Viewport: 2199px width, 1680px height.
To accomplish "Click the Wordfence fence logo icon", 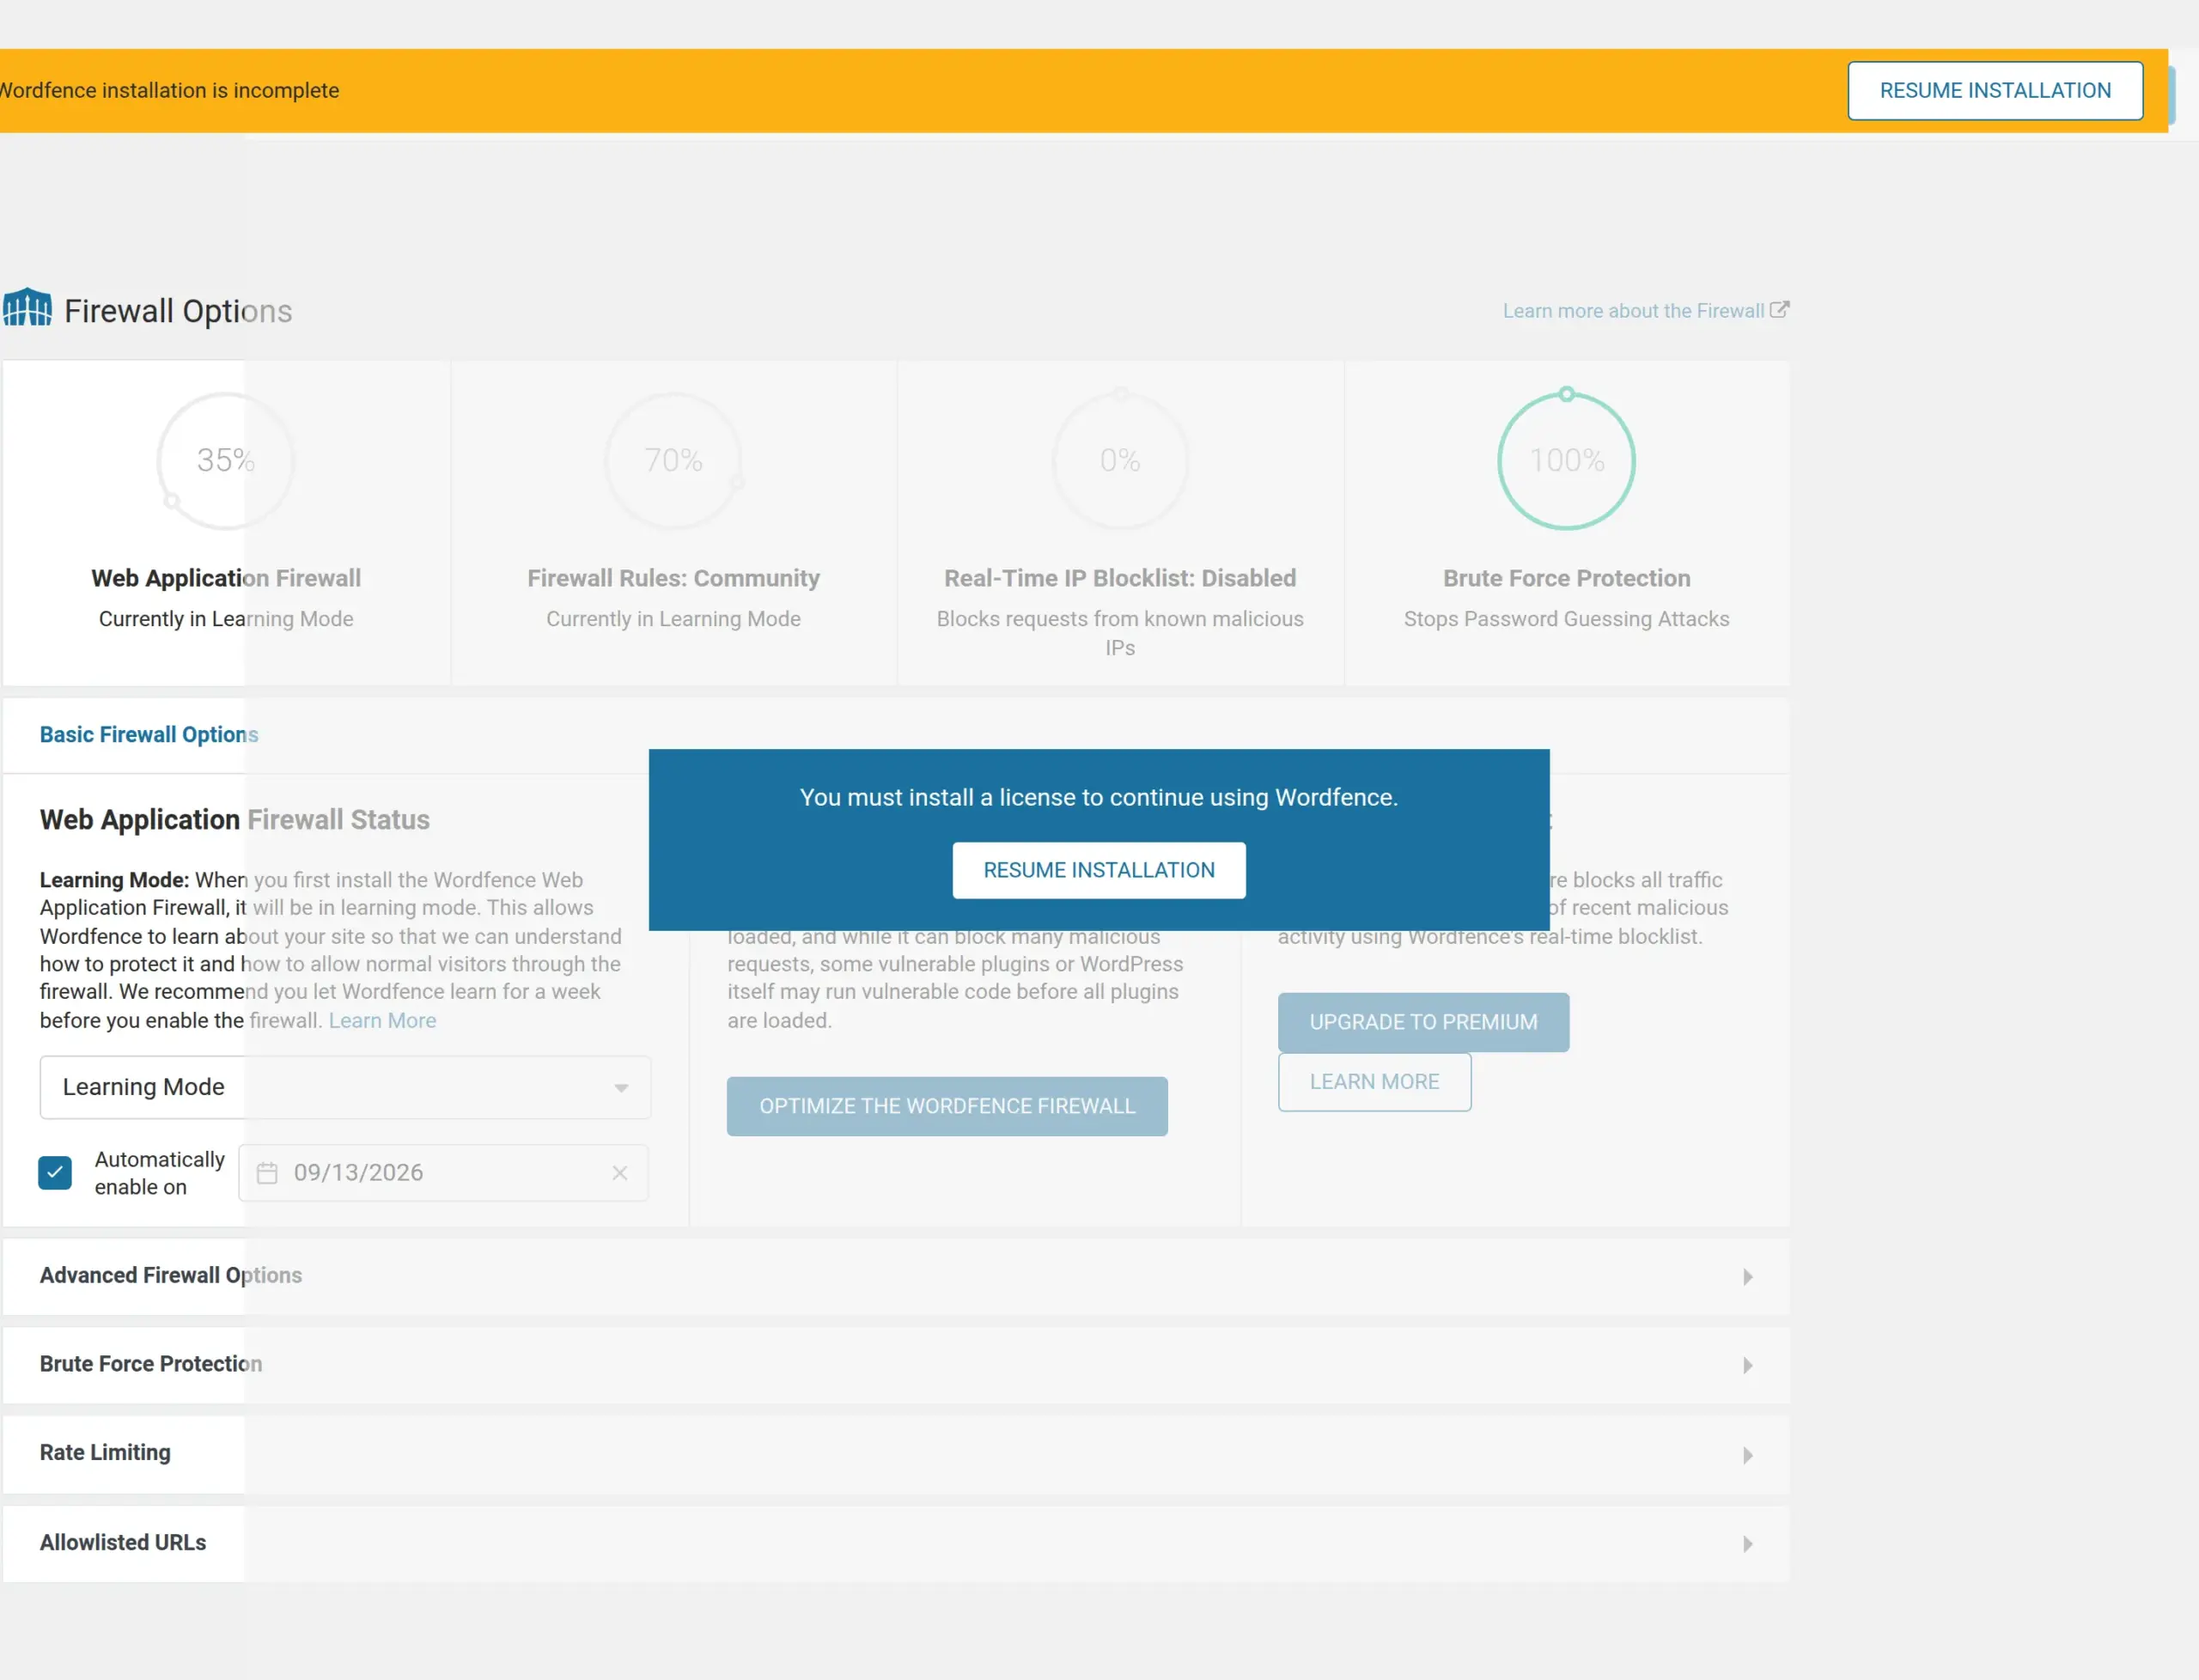I will point(27,308).
